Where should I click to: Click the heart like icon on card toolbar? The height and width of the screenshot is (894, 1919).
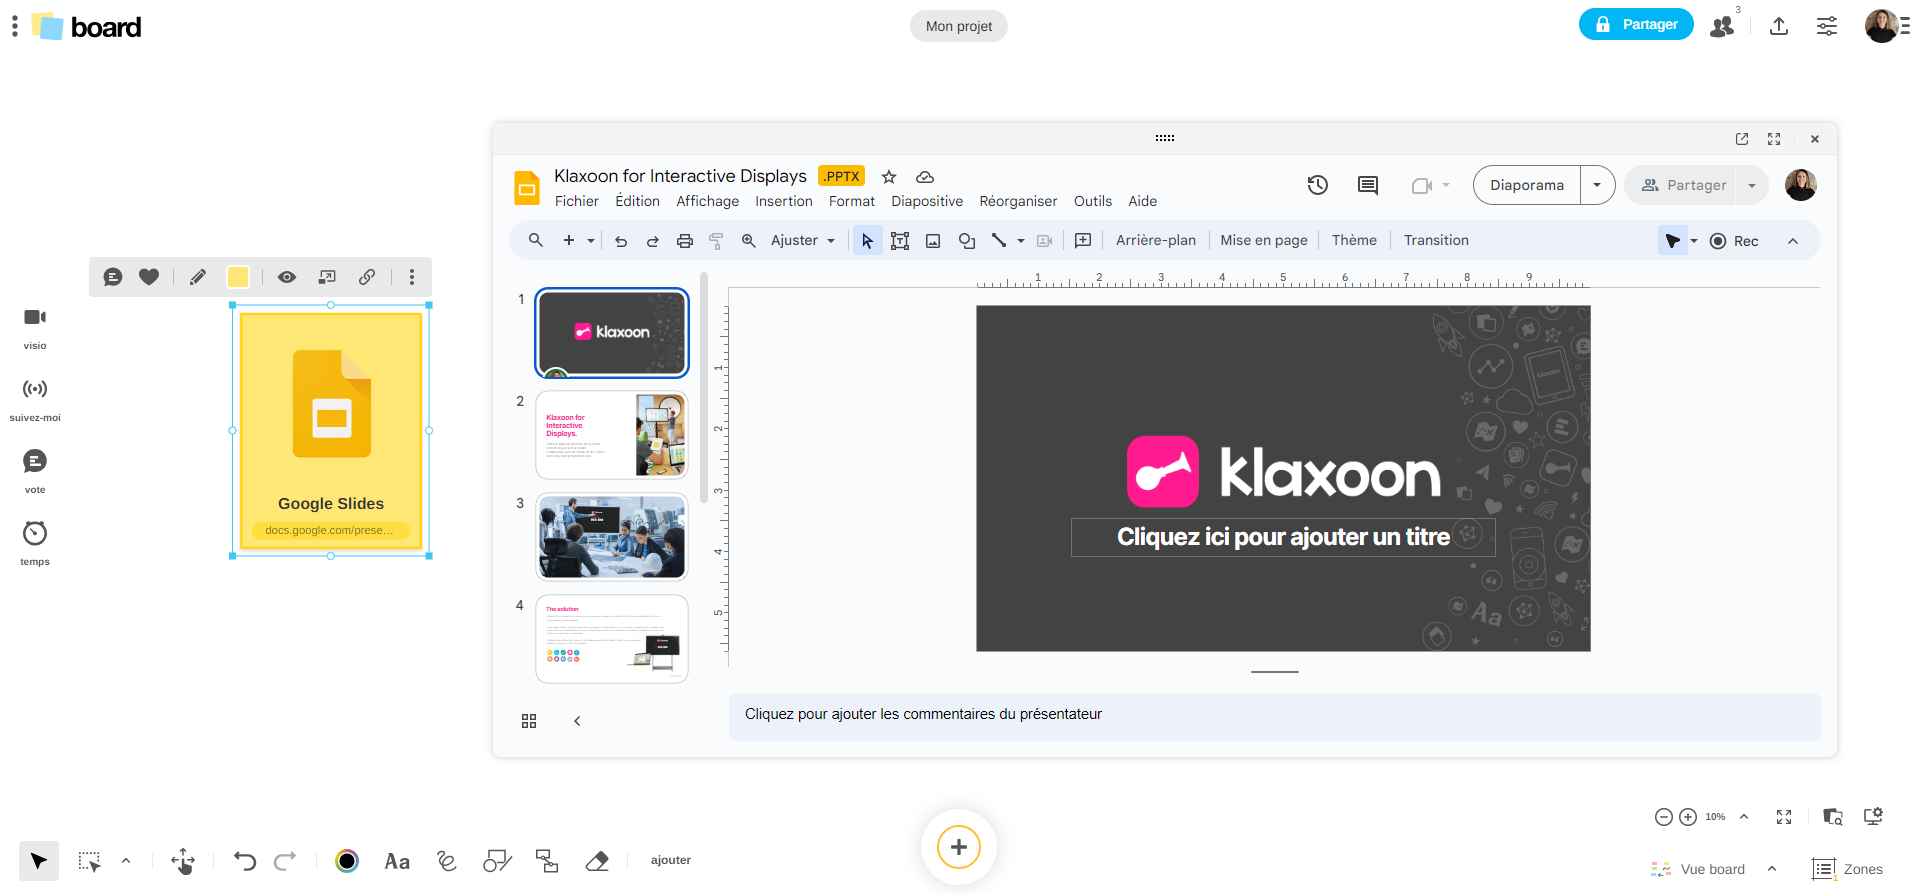pos(149,277)
